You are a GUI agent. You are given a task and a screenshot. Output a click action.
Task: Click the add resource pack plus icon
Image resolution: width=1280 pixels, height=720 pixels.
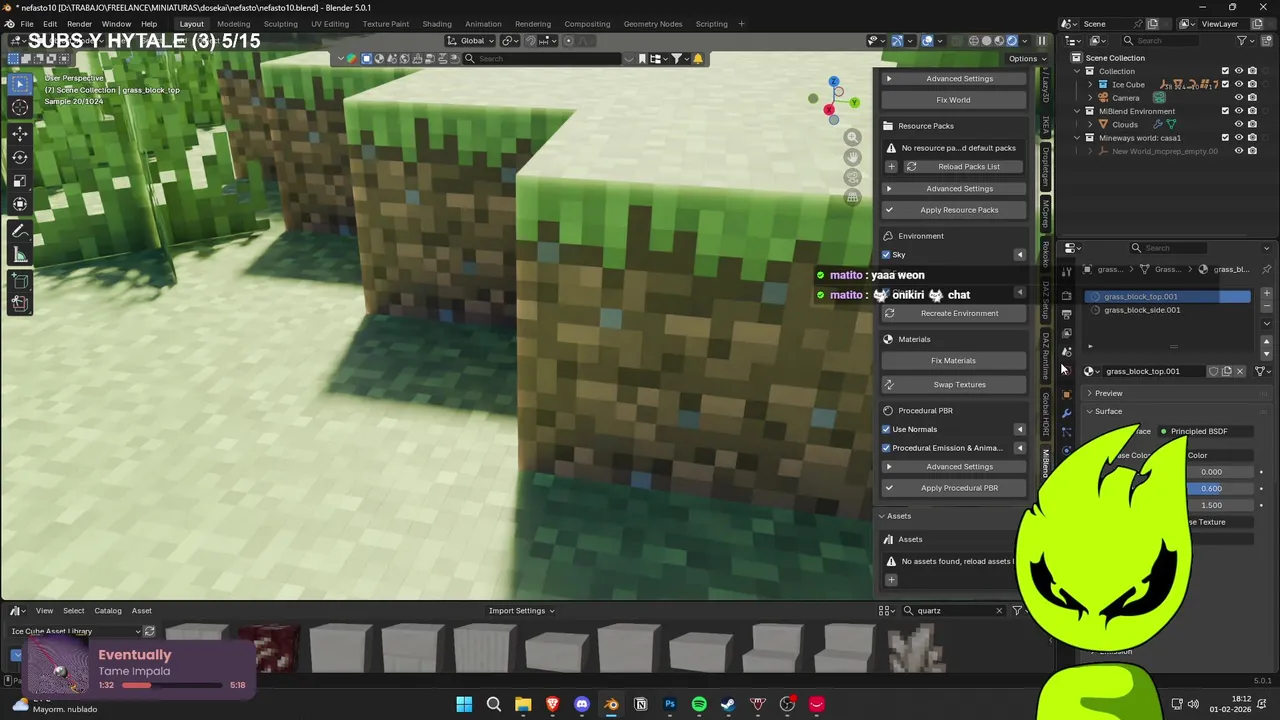(x=891, y=167)
